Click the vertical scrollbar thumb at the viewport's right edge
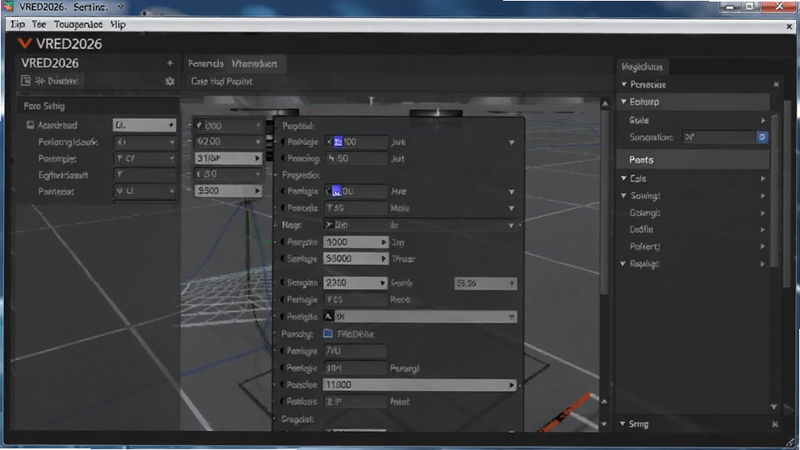This screenshot has width=800, height=450. pyautogui.click(x=605, y=202)
